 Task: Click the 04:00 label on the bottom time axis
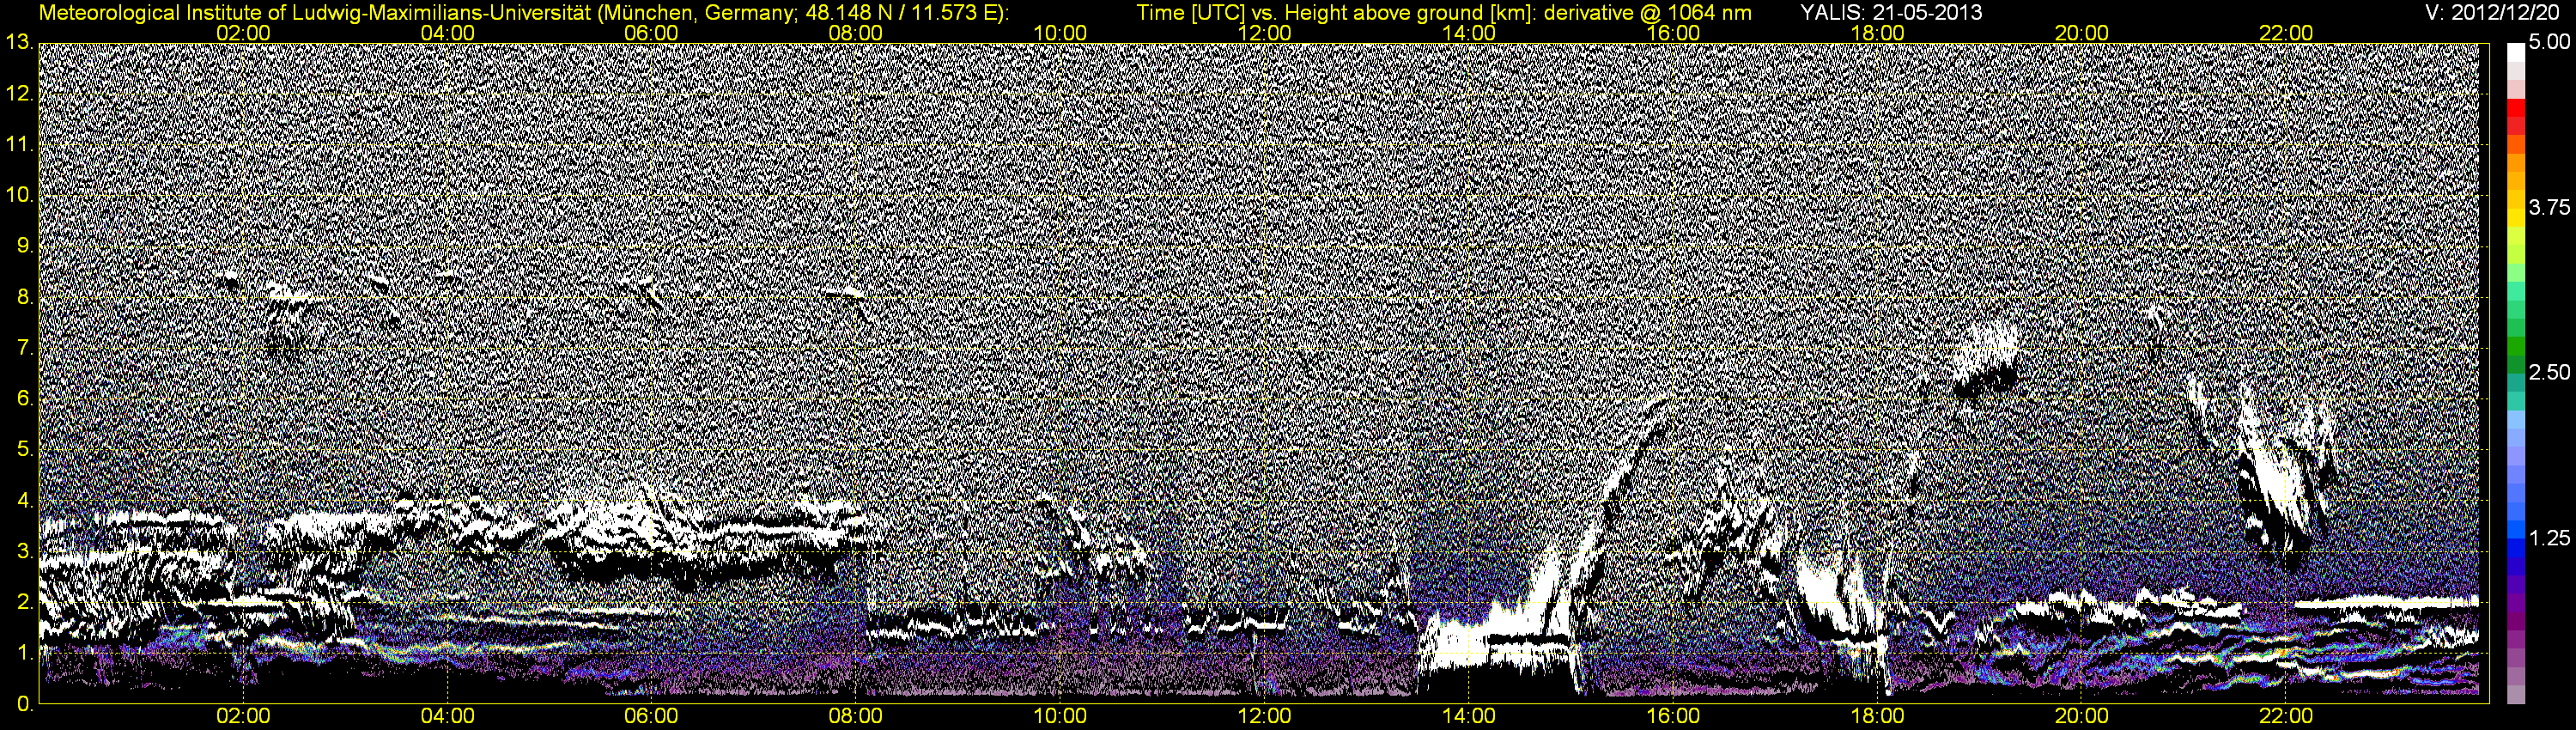coord(447,717)
